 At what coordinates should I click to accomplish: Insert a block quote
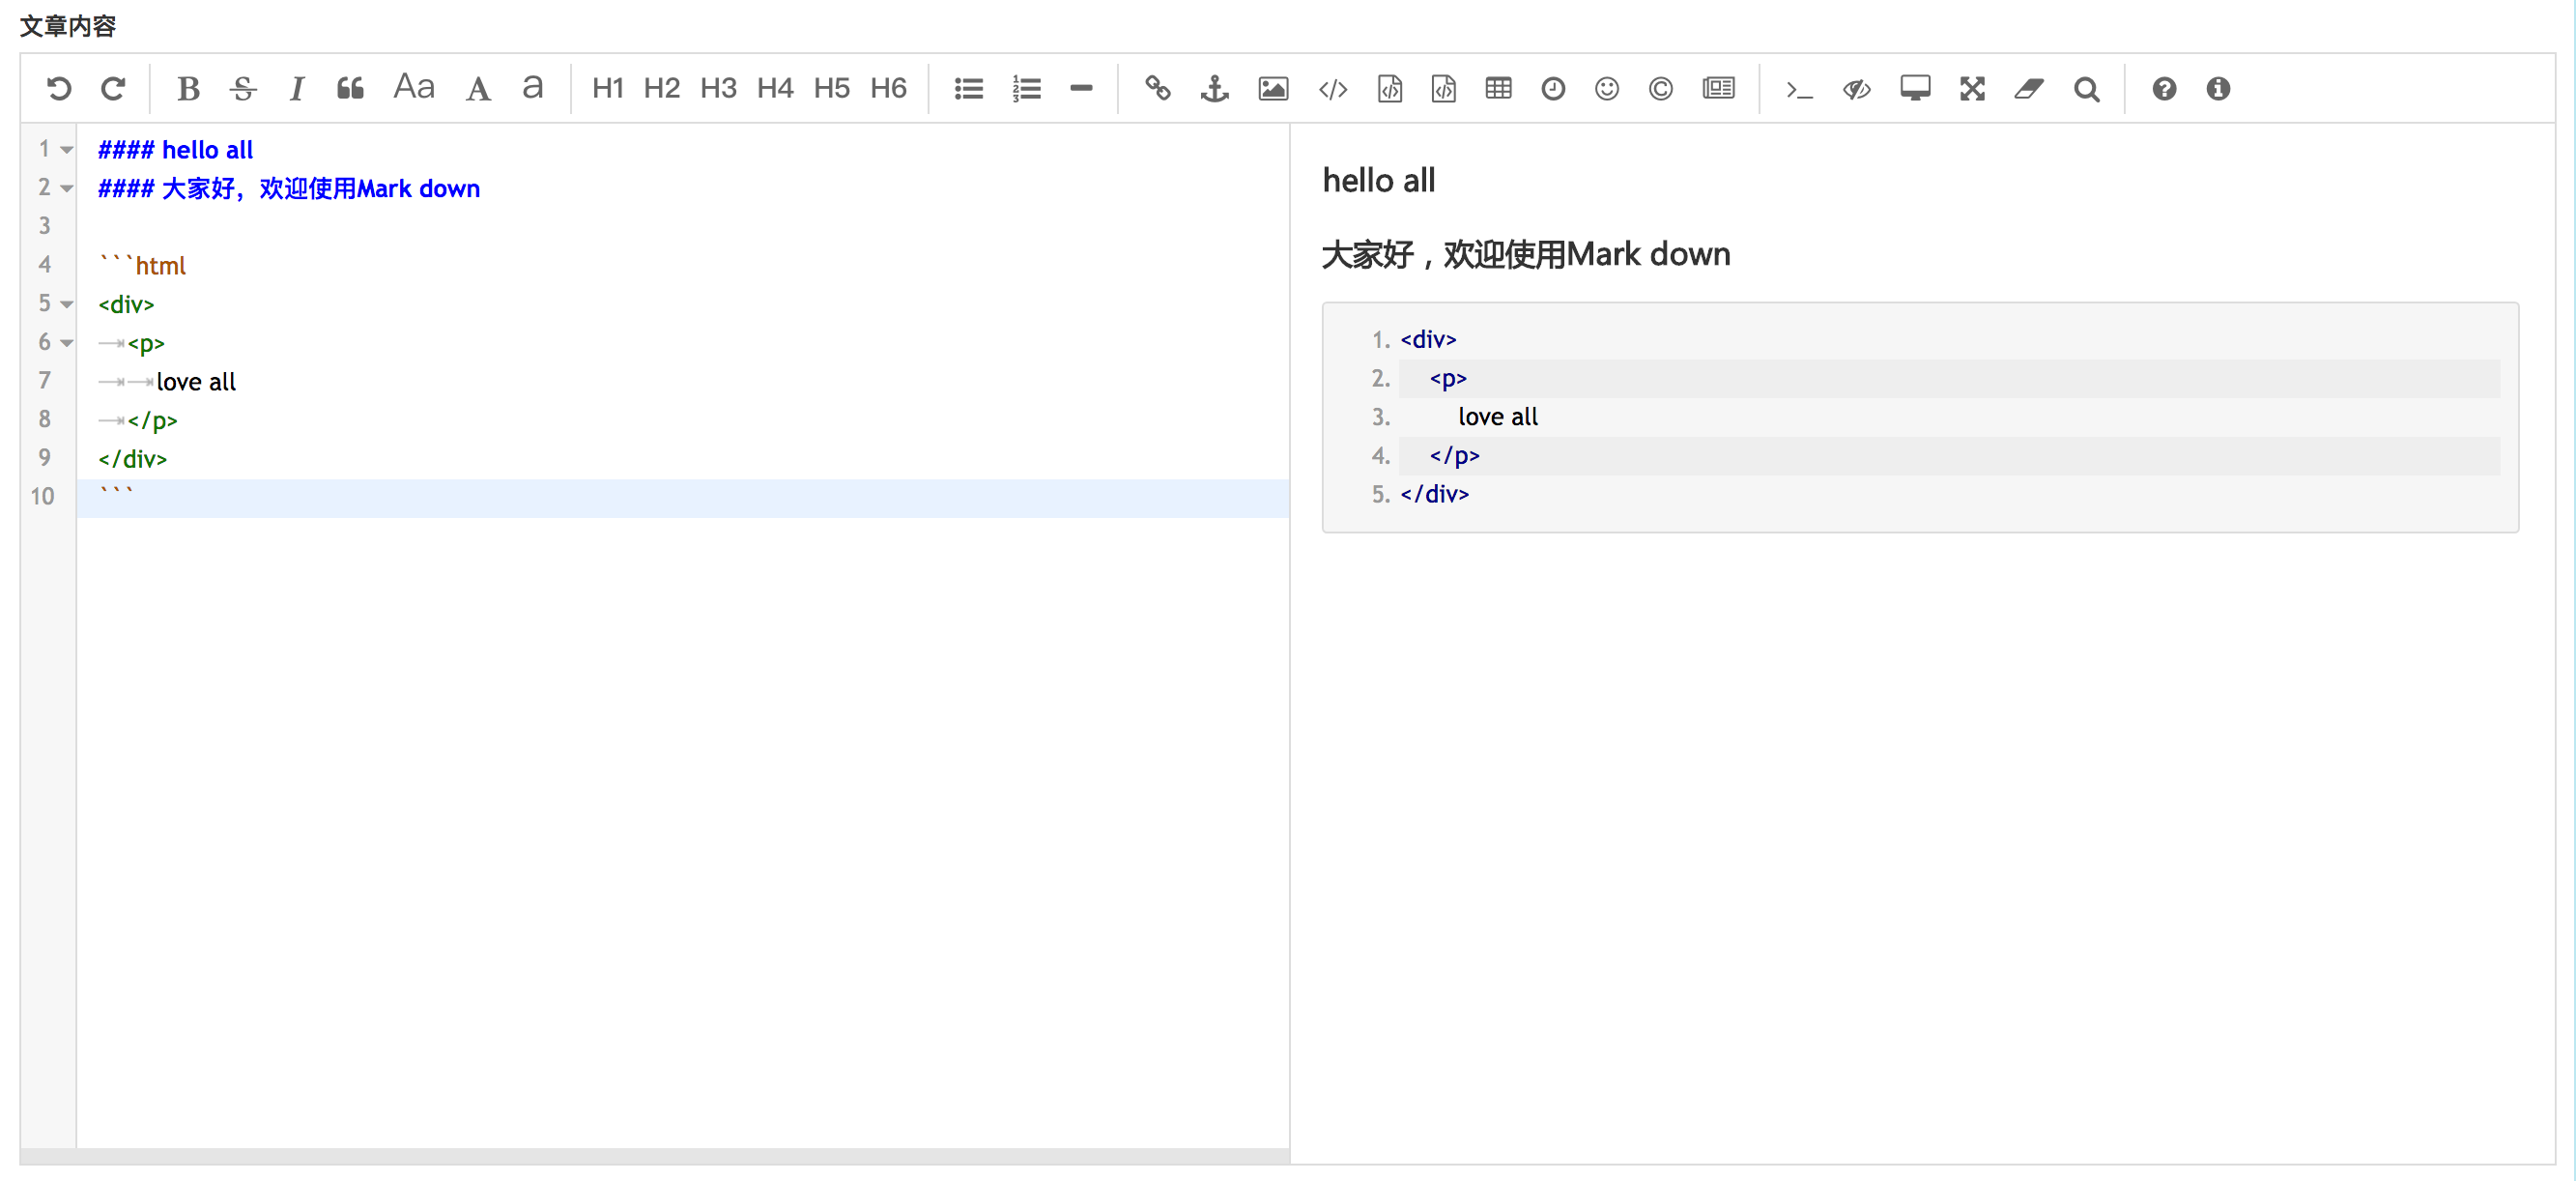pyautogui.click(x=350, y=89)
